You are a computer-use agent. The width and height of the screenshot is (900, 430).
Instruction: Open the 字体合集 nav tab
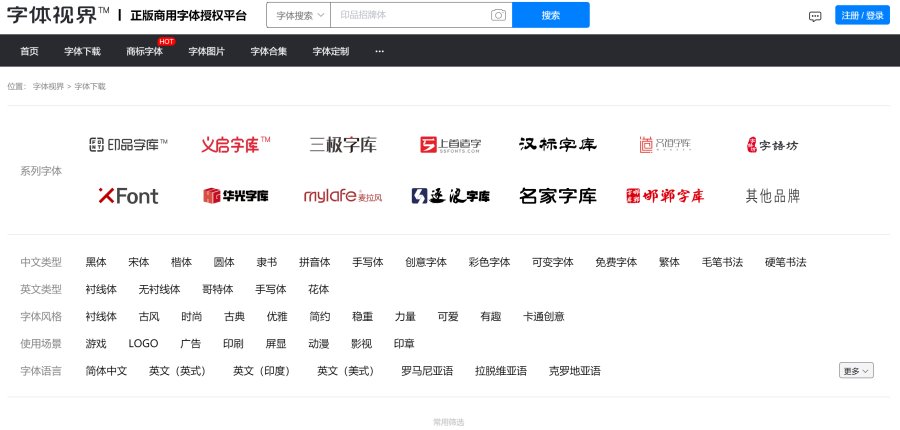coord(268,51)
